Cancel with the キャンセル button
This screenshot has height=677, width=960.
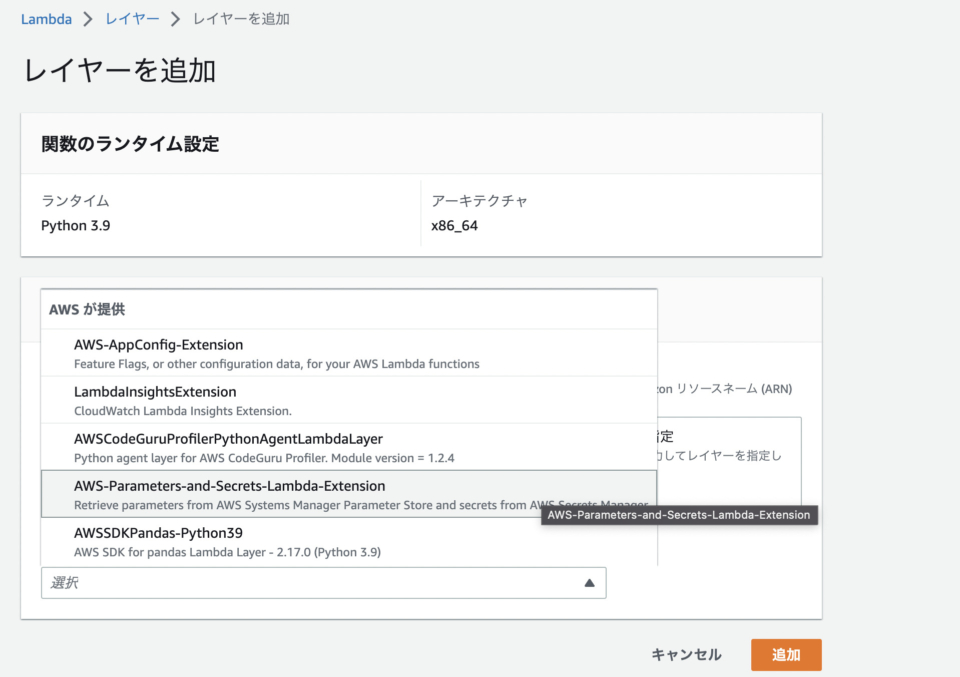pos(687,654)
